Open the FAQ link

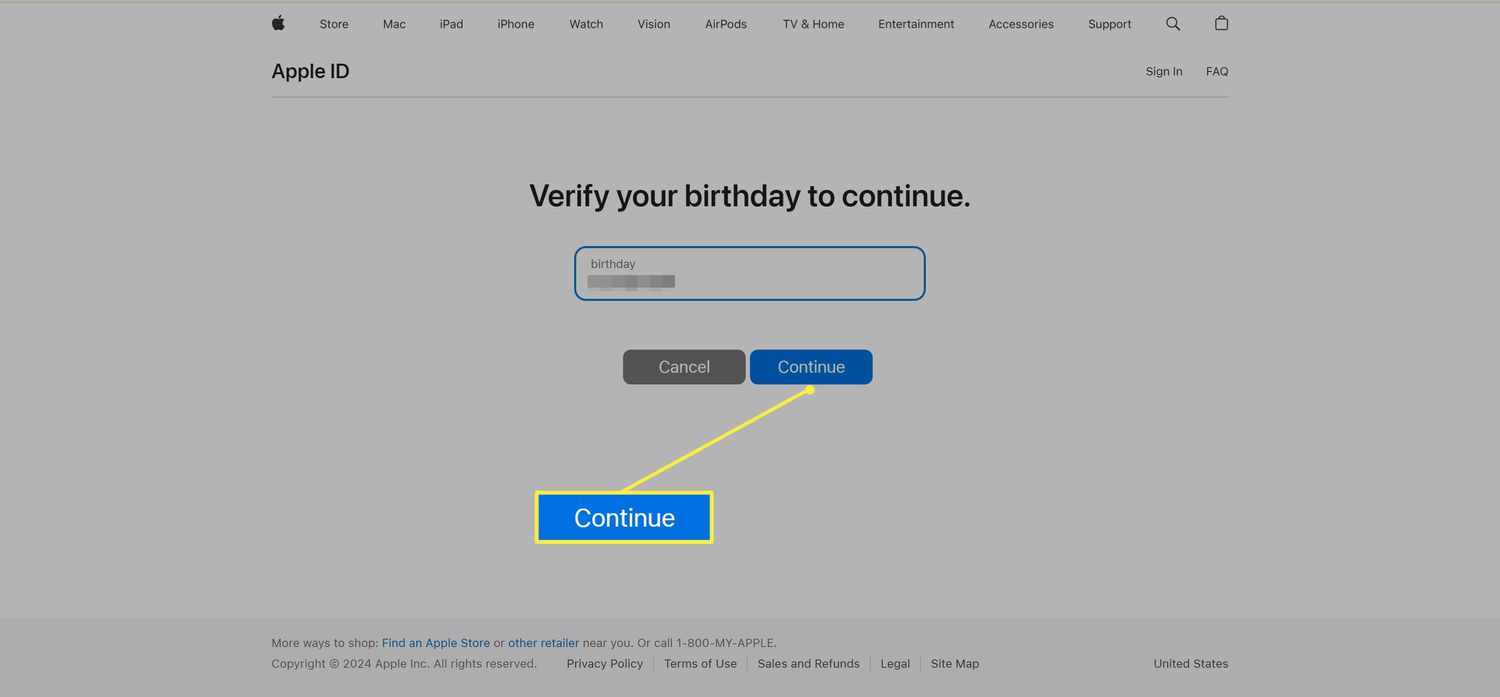(x=1217, y=71)
